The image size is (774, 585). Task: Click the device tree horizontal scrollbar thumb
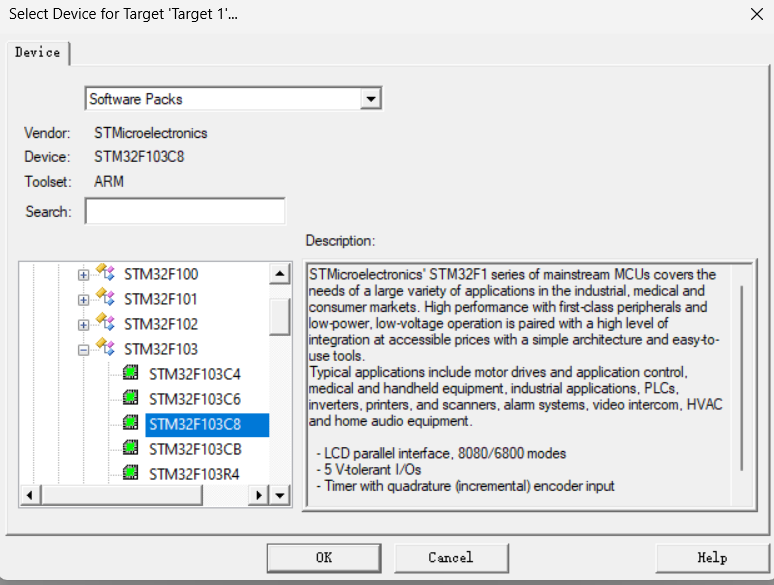pos(122,495)
